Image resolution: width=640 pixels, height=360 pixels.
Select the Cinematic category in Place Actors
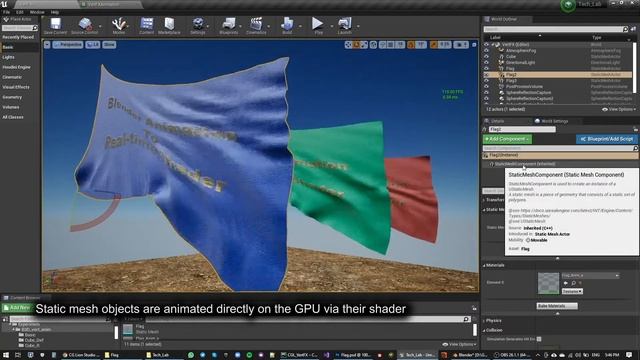(12, 77)
